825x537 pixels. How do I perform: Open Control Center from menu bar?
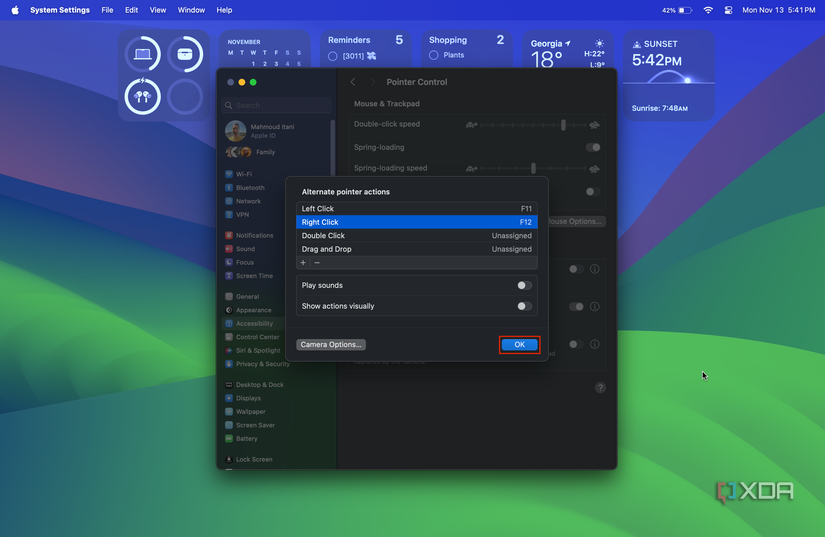coord(728,10)
